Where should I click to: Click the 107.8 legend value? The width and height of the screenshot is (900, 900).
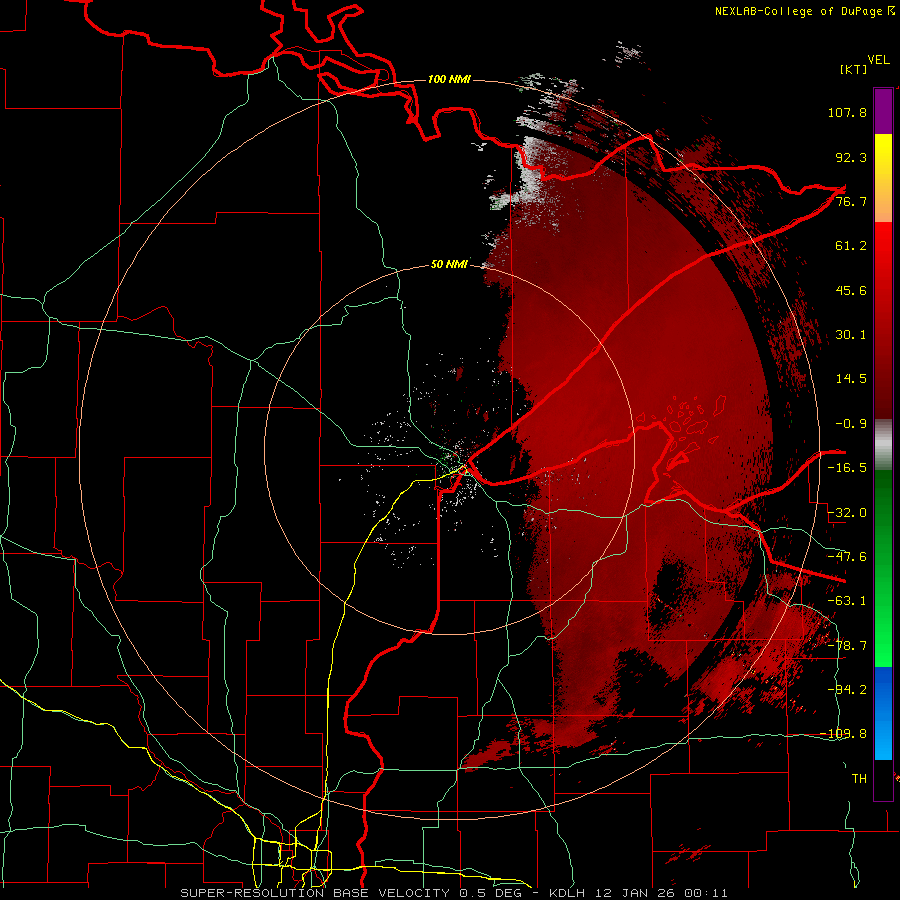847,112
